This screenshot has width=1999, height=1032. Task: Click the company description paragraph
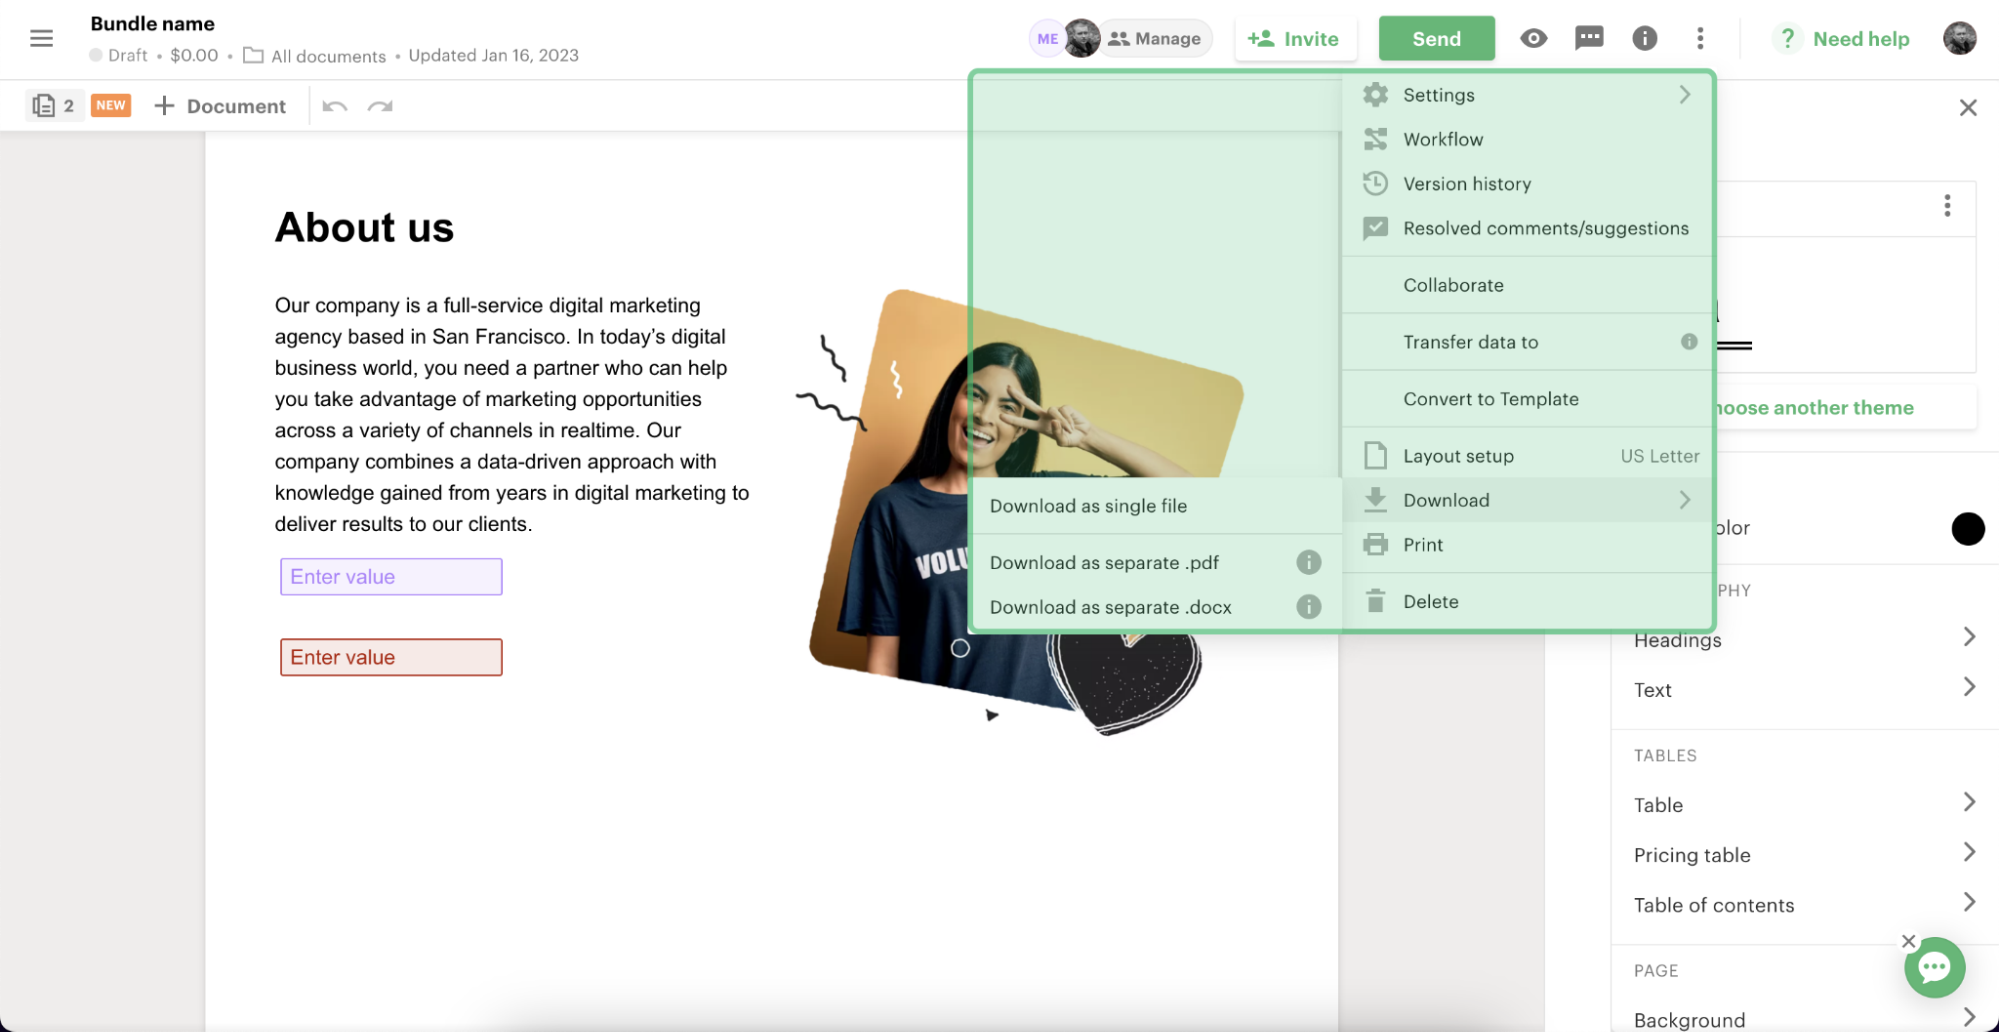[x=513, y=414]
